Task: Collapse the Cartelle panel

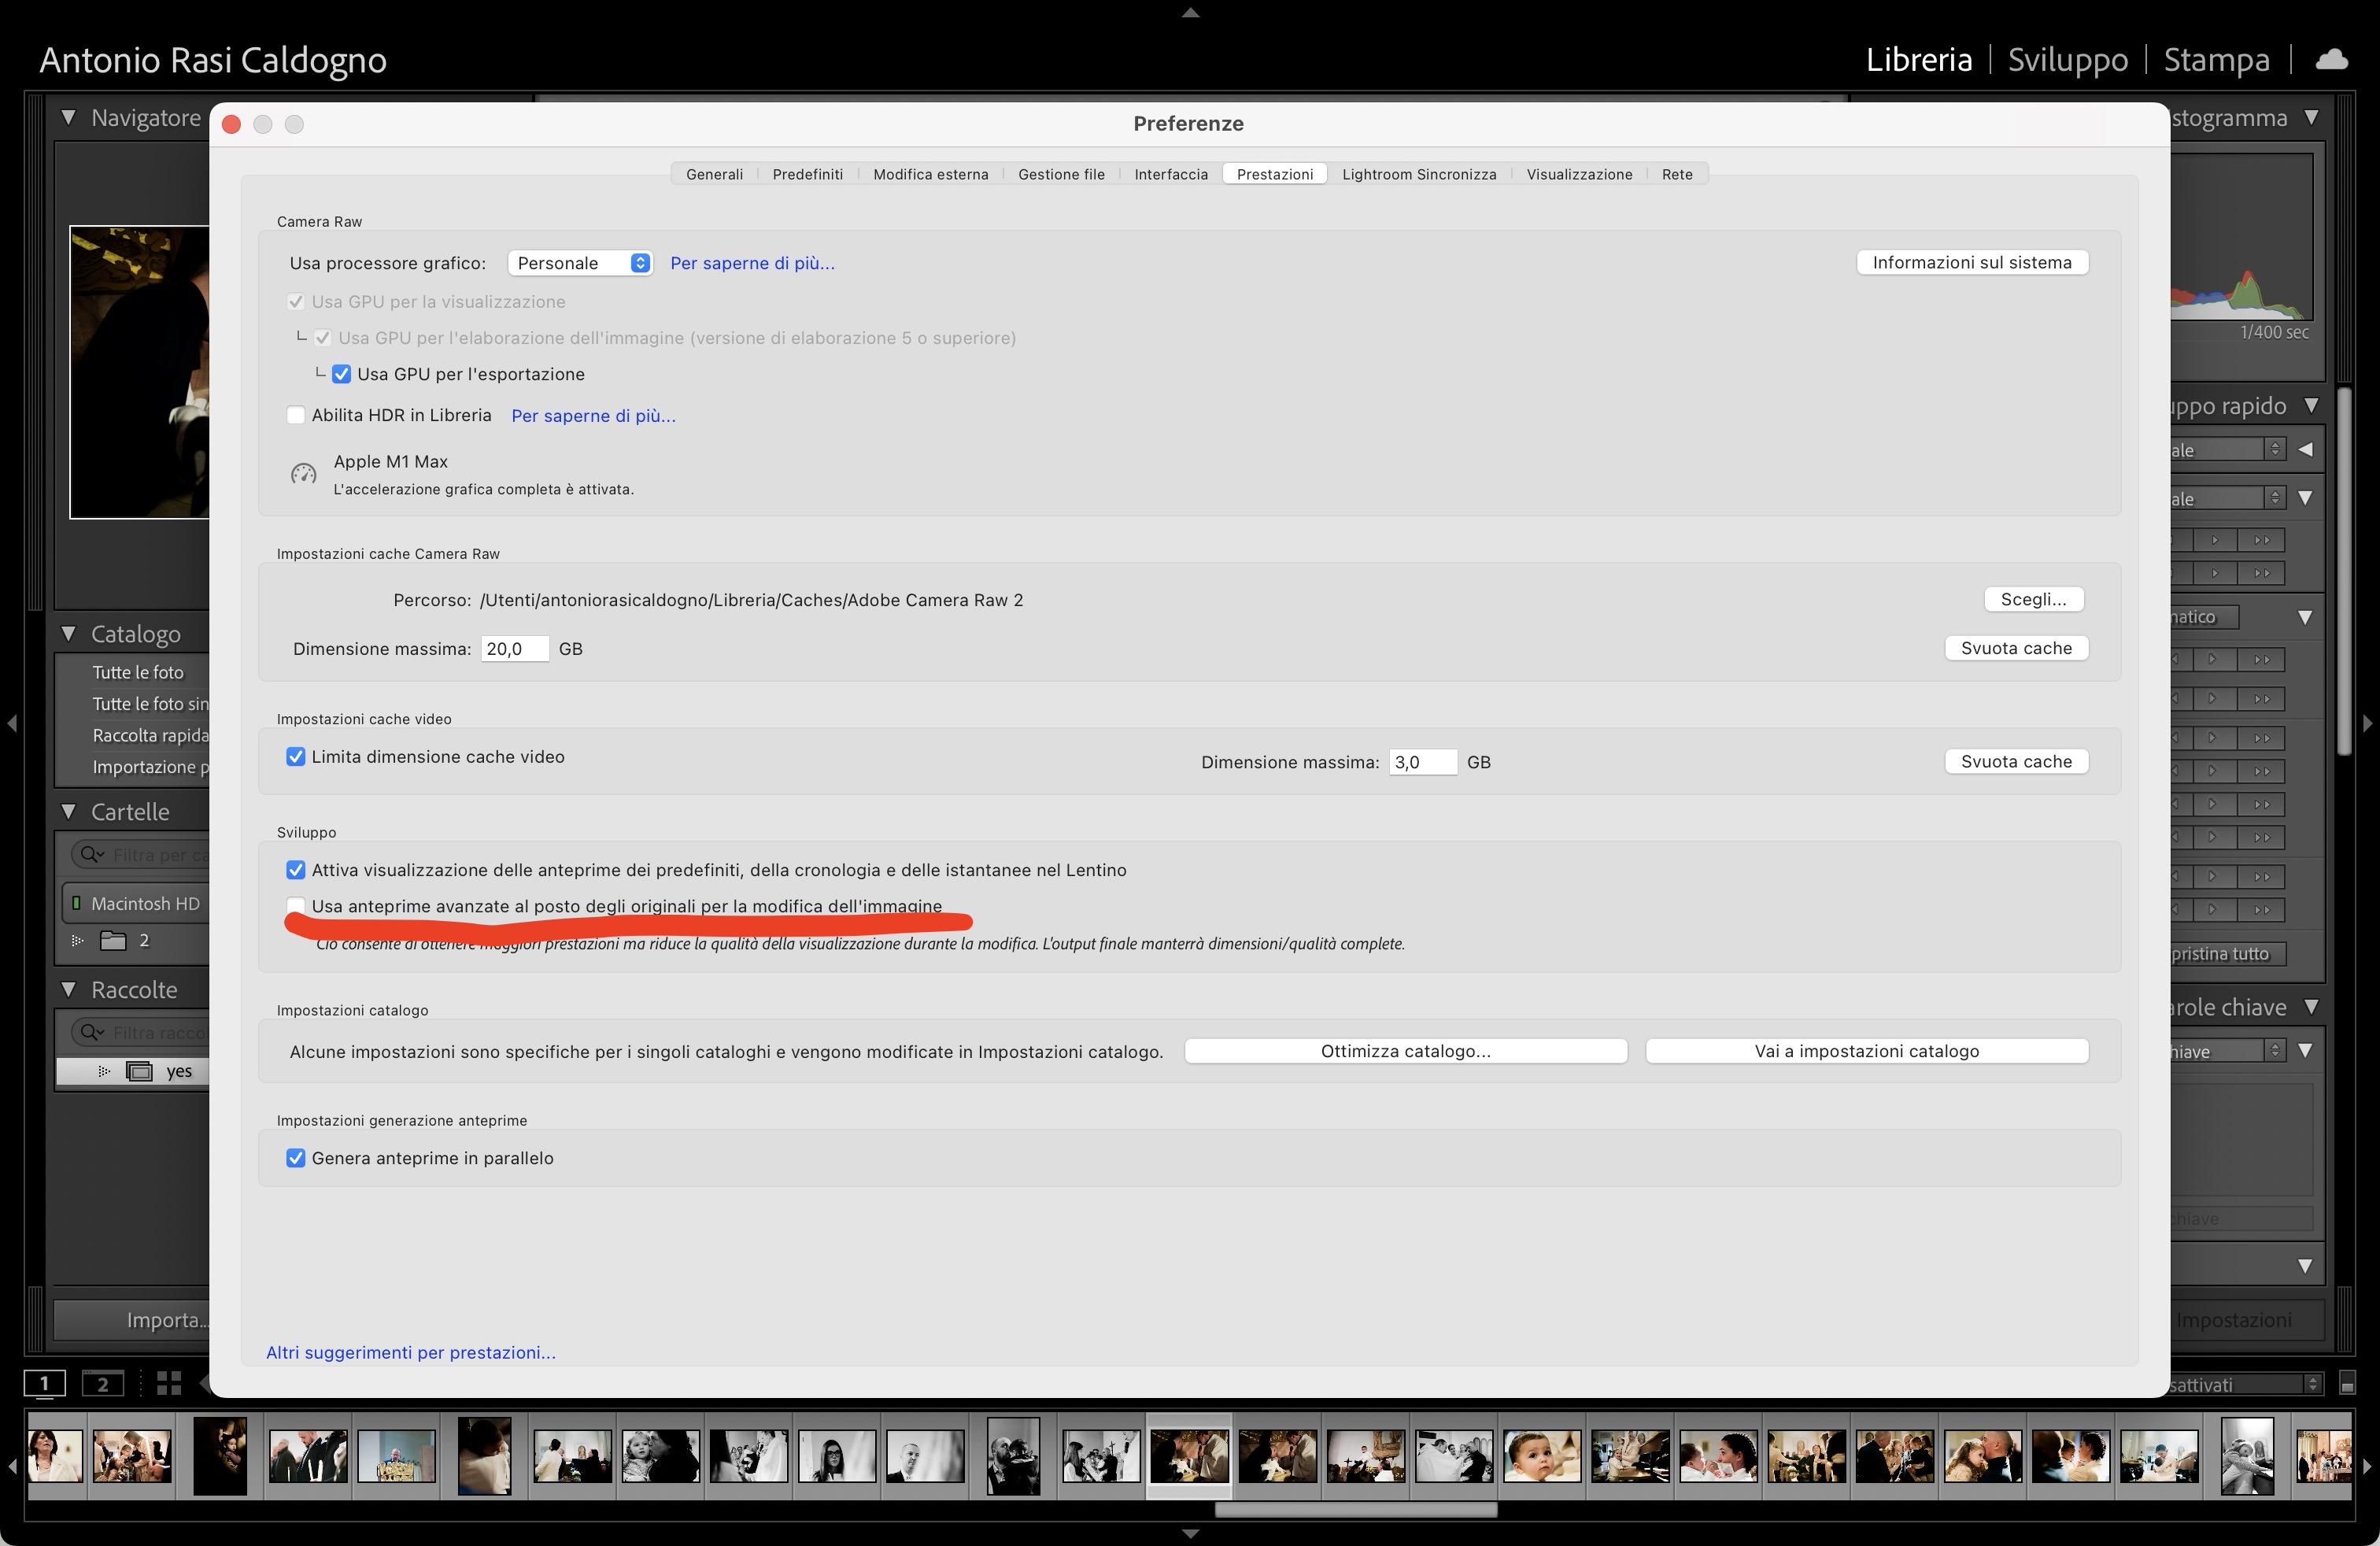Action: tap(69, 811)
